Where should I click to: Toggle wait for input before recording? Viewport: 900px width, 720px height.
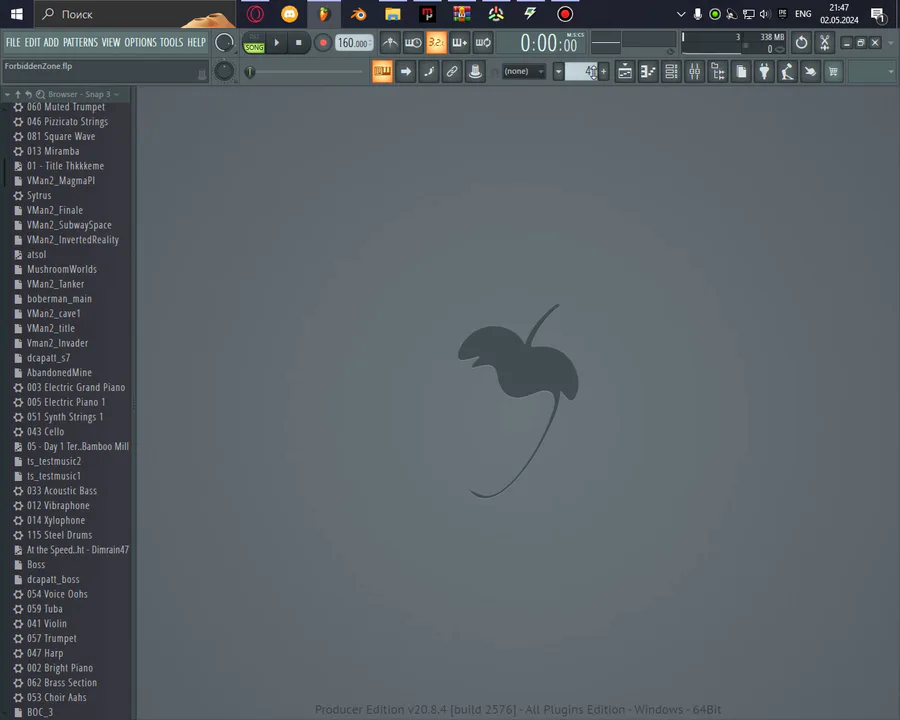tap(413, 42)
